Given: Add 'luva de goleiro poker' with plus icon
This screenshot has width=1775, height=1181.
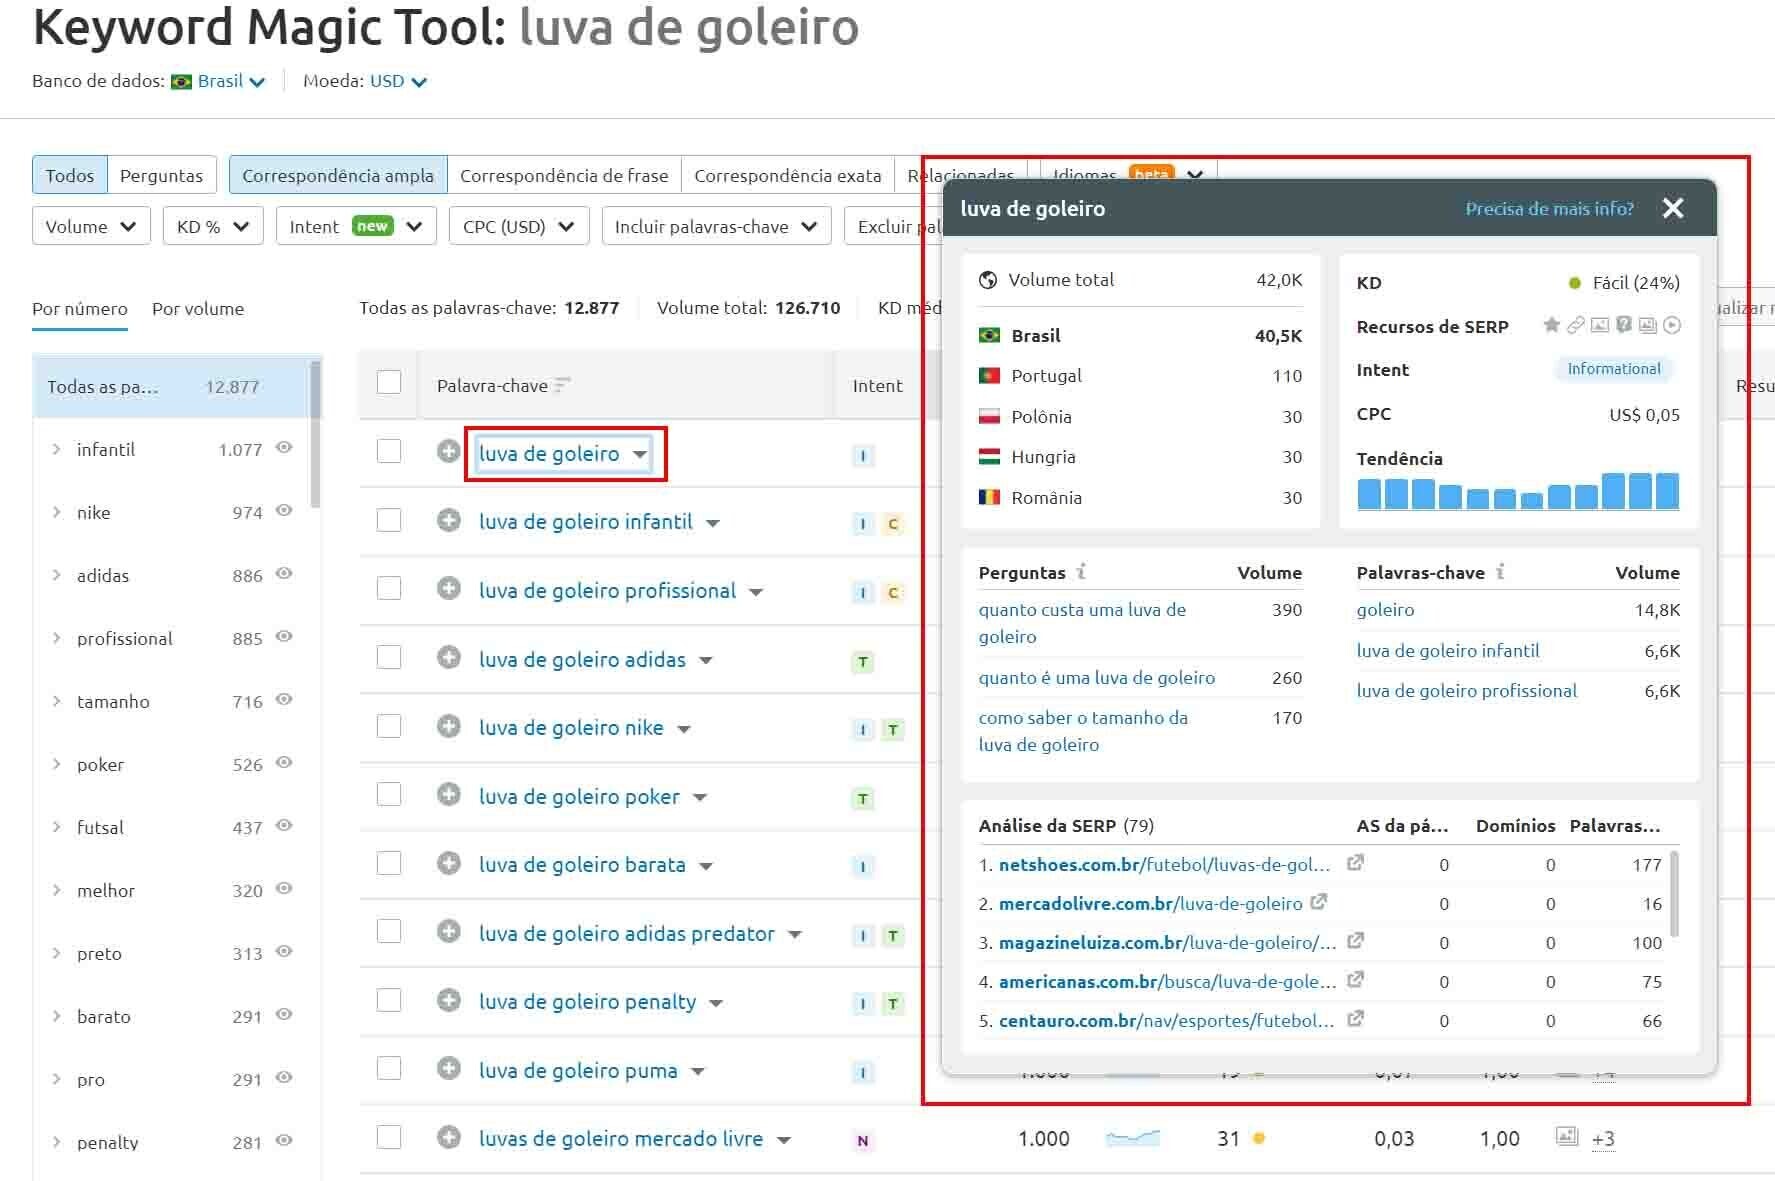Looking at the screenshot, I should (x=448, y=795).
